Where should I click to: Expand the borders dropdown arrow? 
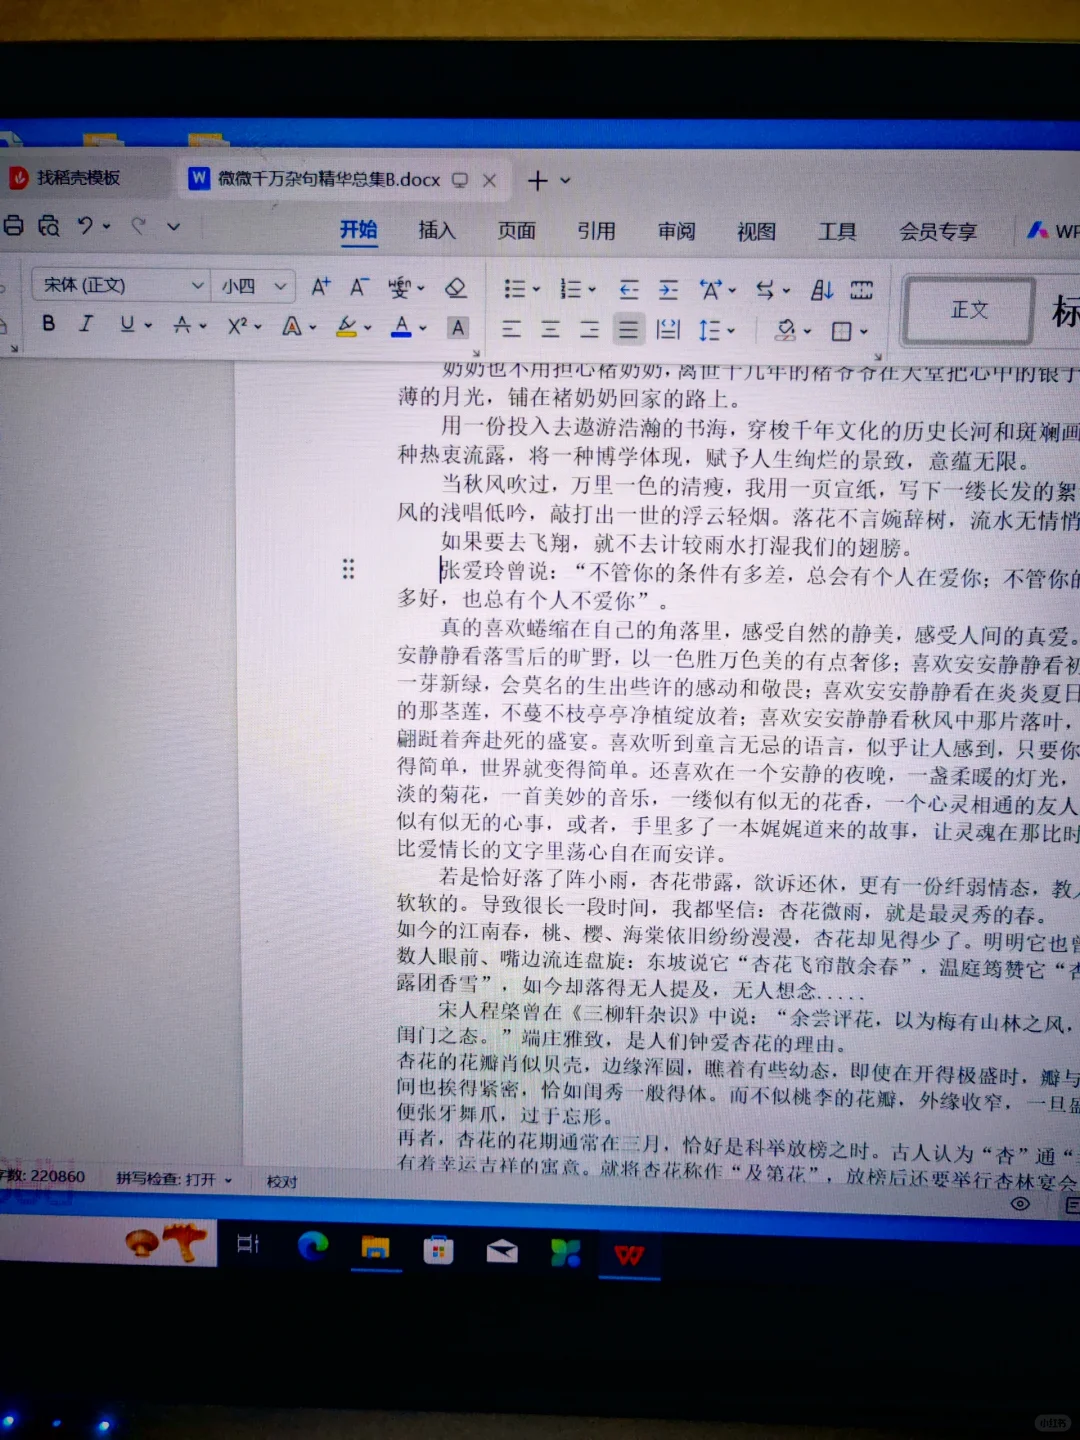pyautogui.click(x=863, y=332)
